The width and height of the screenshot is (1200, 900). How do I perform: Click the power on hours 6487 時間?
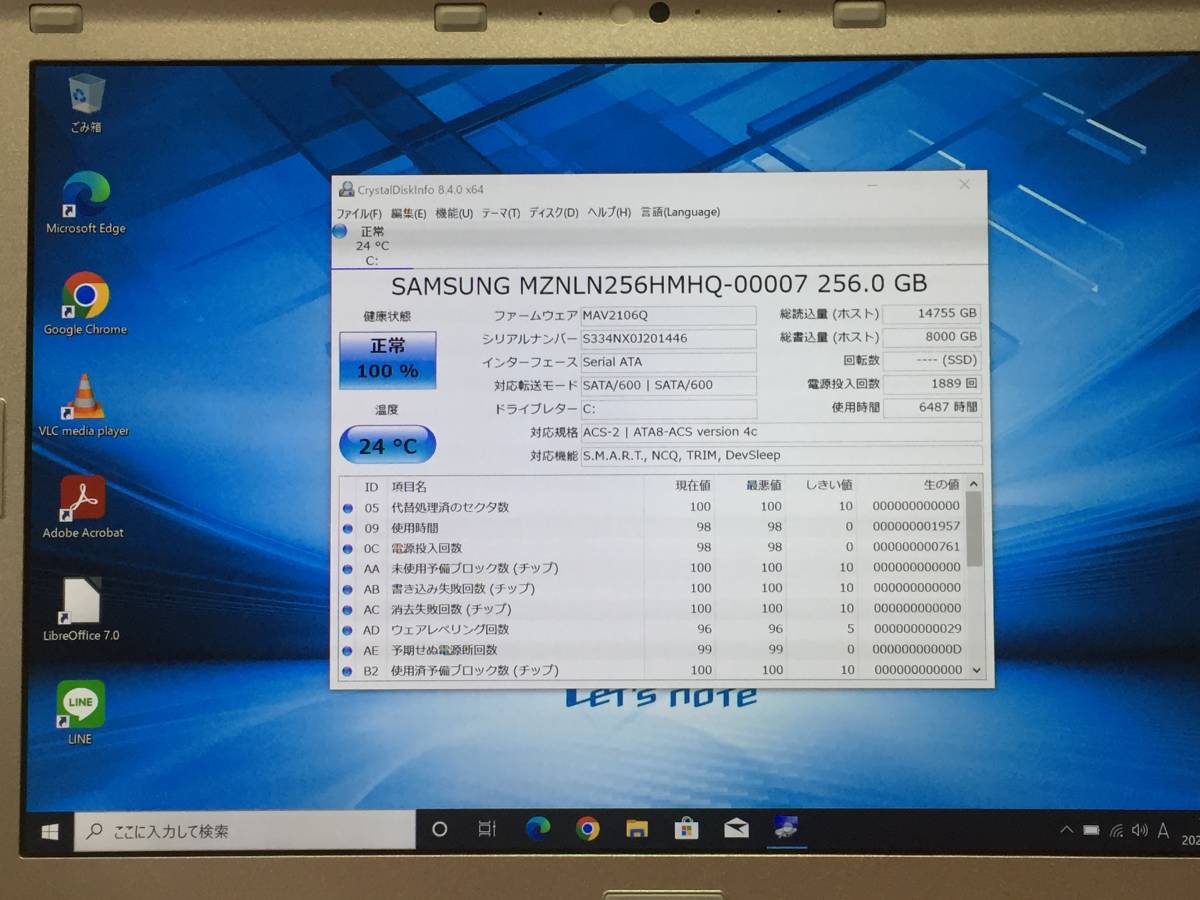[932, 407]
